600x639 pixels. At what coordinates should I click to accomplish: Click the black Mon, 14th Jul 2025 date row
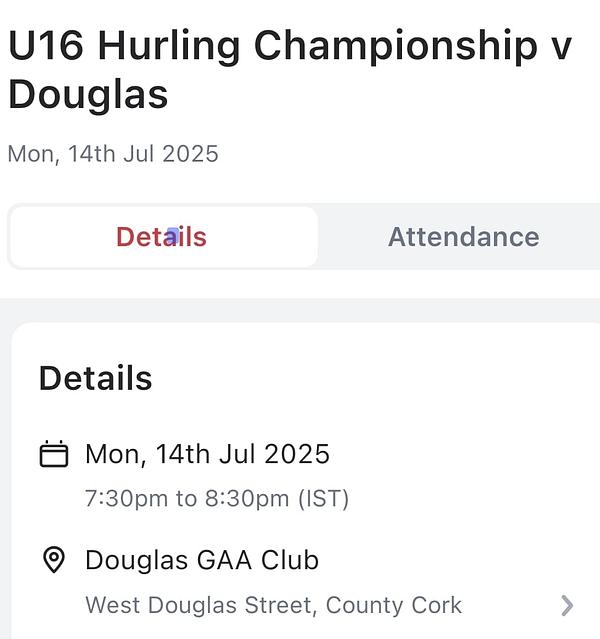click(207, 454)
